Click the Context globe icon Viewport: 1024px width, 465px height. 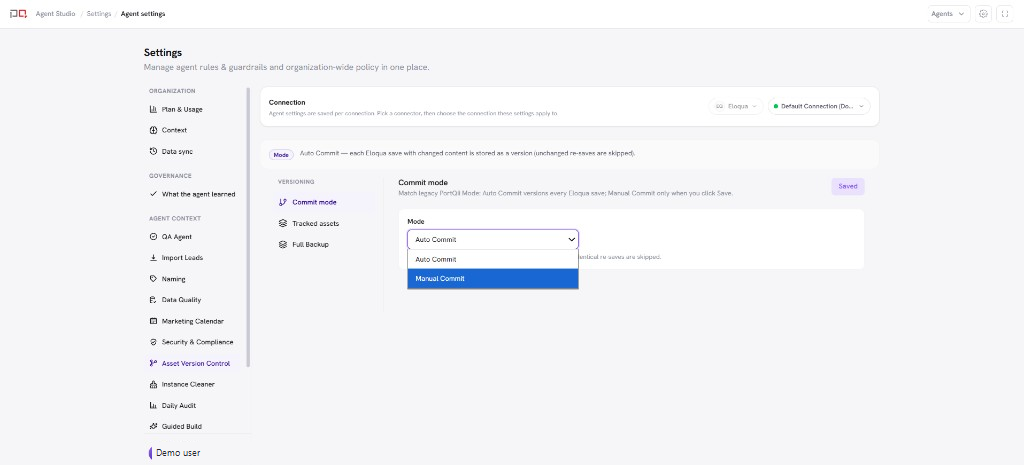pos(153,130)
